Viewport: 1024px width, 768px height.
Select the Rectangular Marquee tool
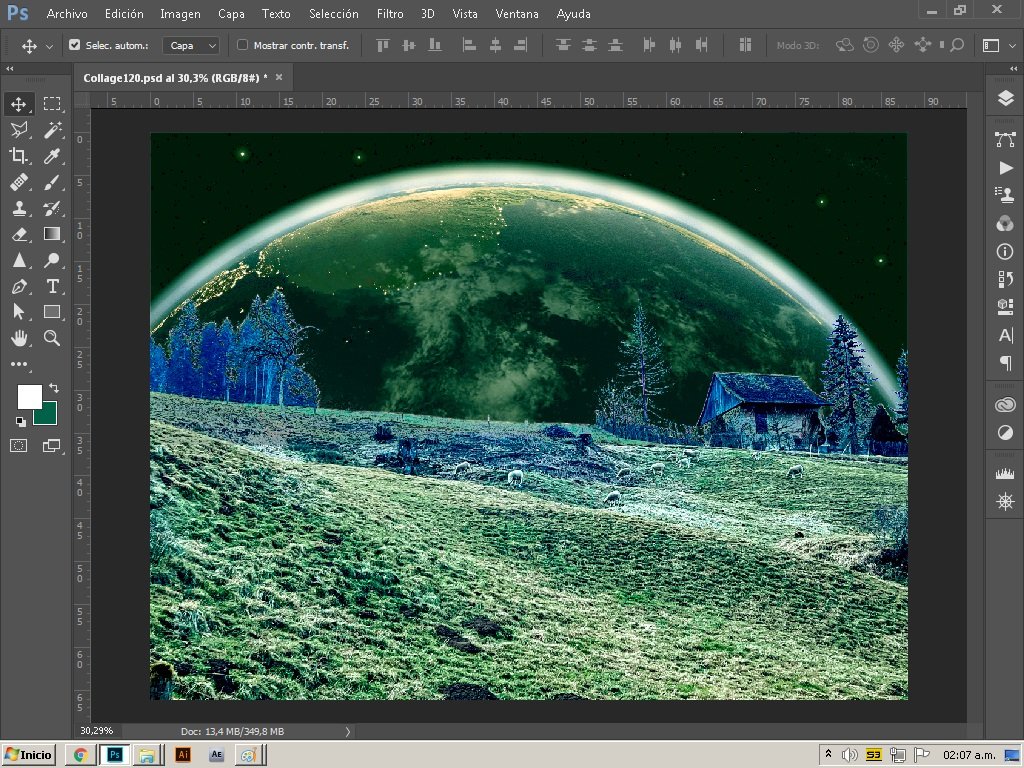tap(52, 104)
